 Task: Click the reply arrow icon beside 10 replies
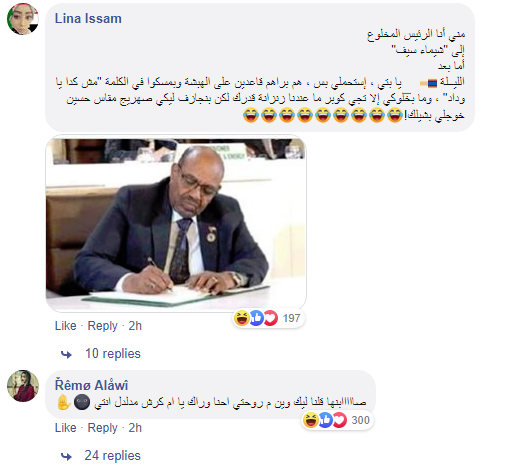coord(66,354)
